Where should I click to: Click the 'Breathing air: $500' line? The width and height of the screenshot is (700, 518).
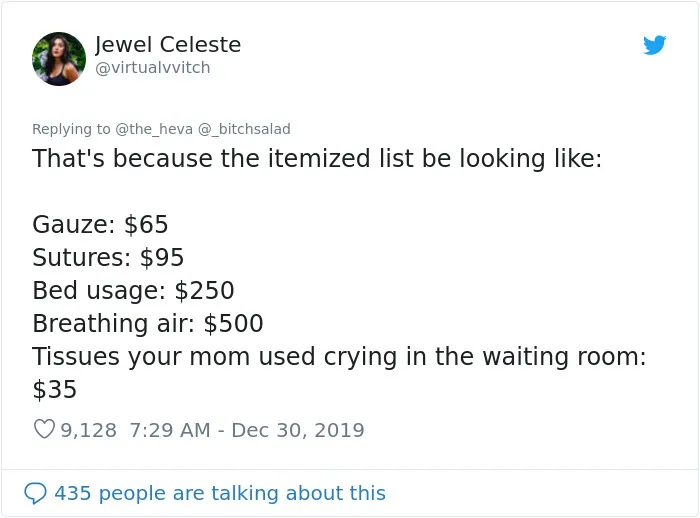coord(148,323)
